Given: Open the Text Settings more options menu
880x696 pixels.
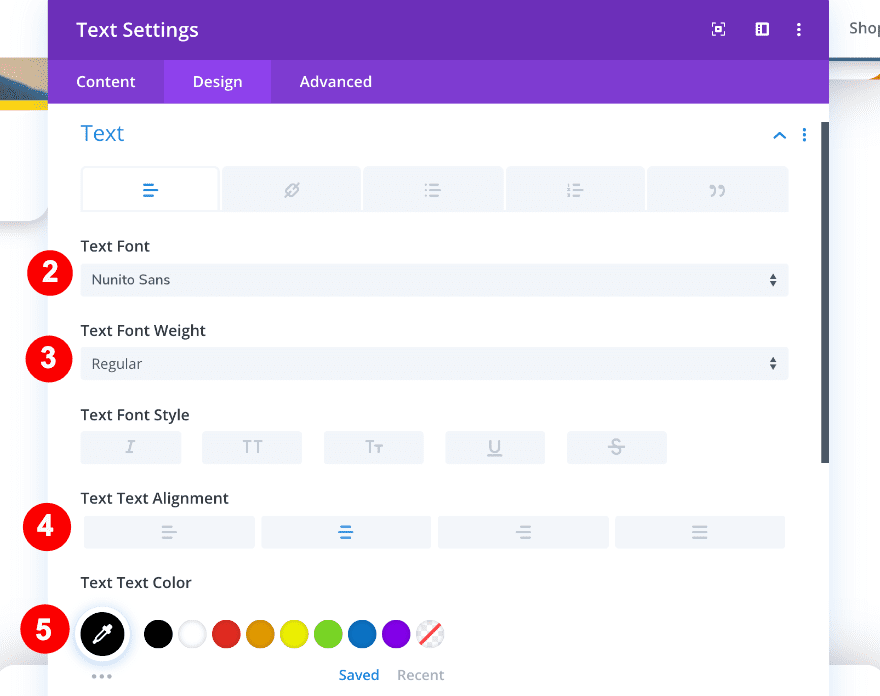Looking at the screenshot, I should [799, 30].
